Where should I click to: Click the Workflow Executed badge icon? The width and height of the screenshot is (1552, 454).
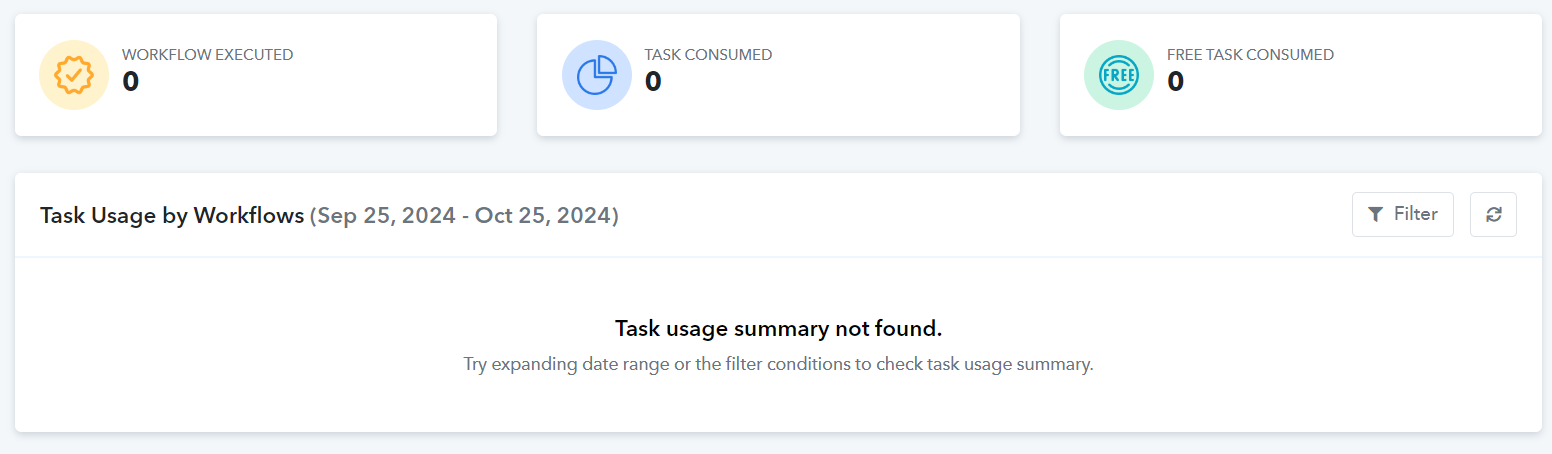pos(73,75)
